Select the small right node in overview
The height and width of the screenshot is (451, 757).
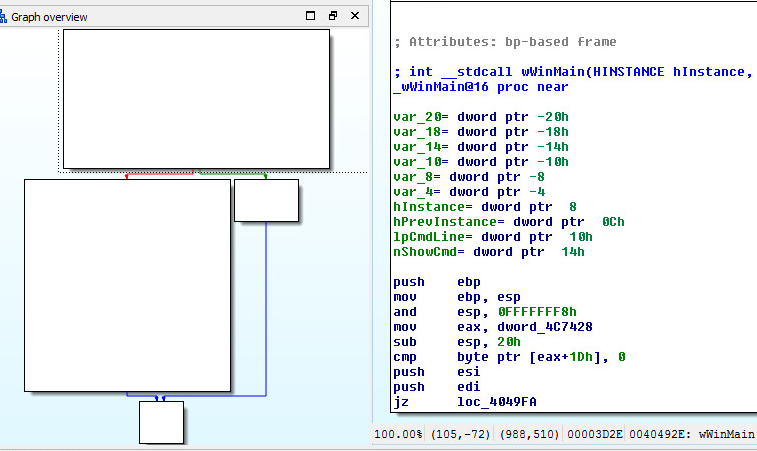tap(266, 200)
